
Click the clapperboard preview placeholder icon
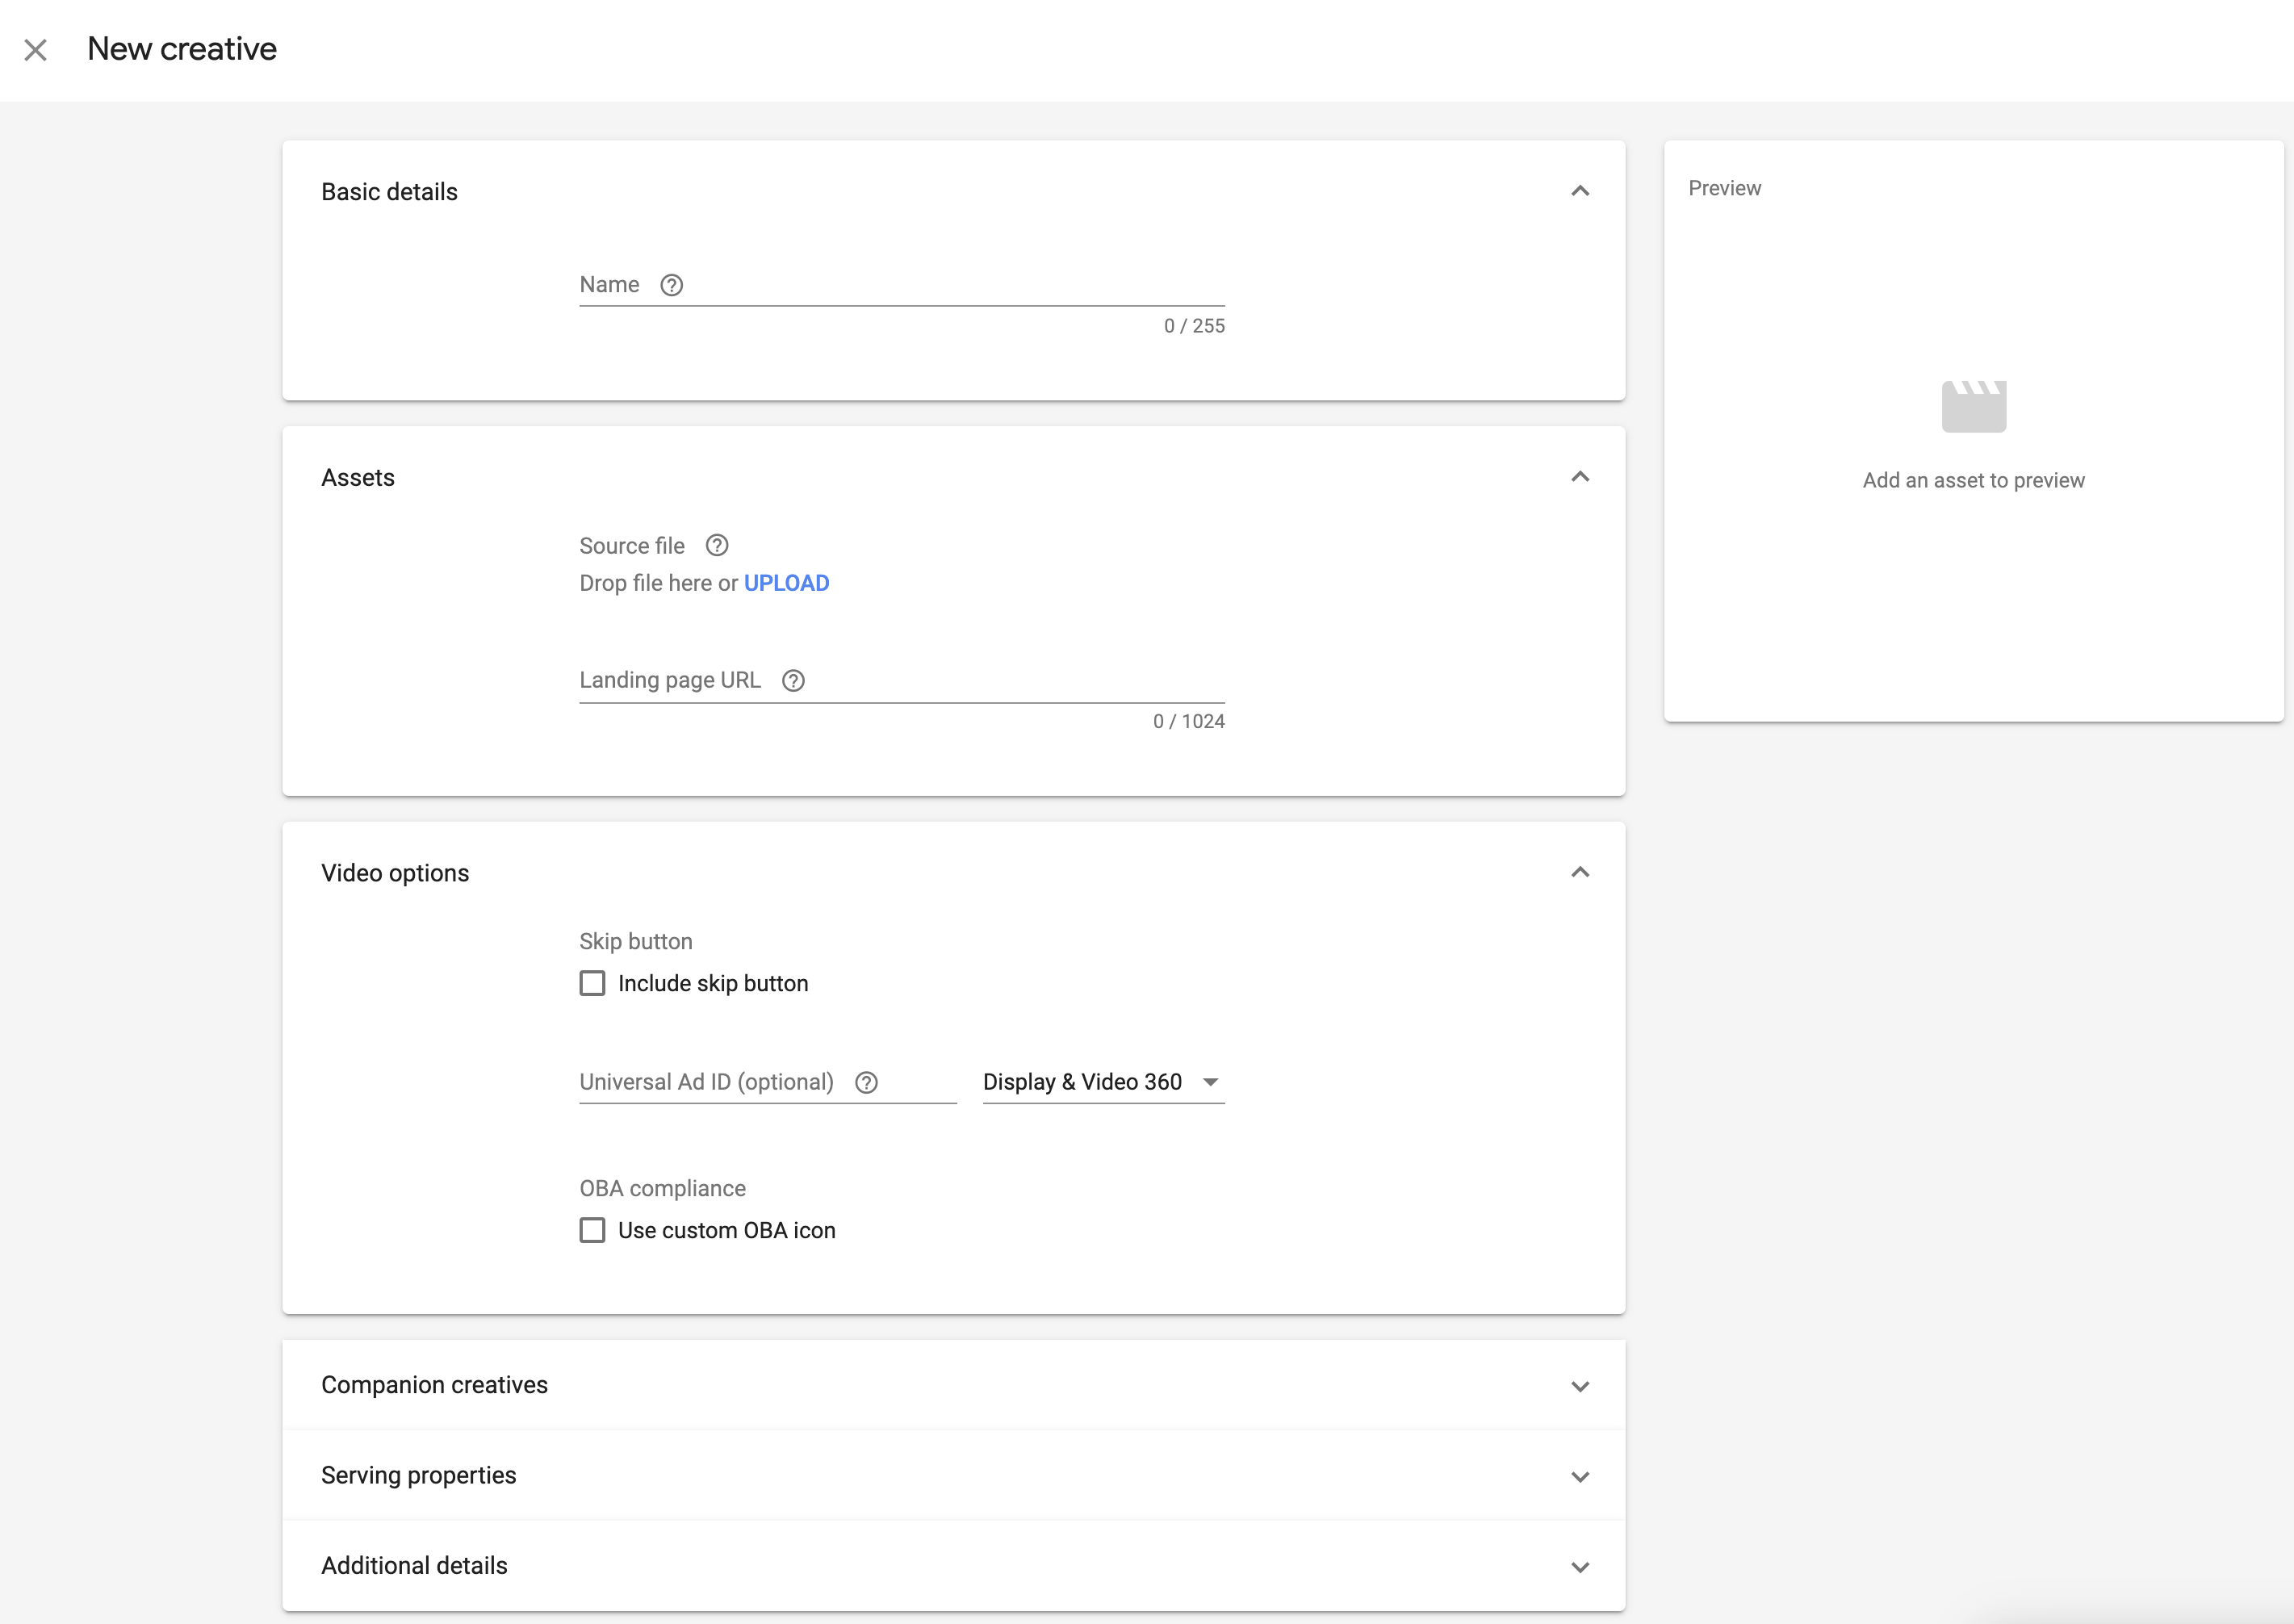[1973, 406]
